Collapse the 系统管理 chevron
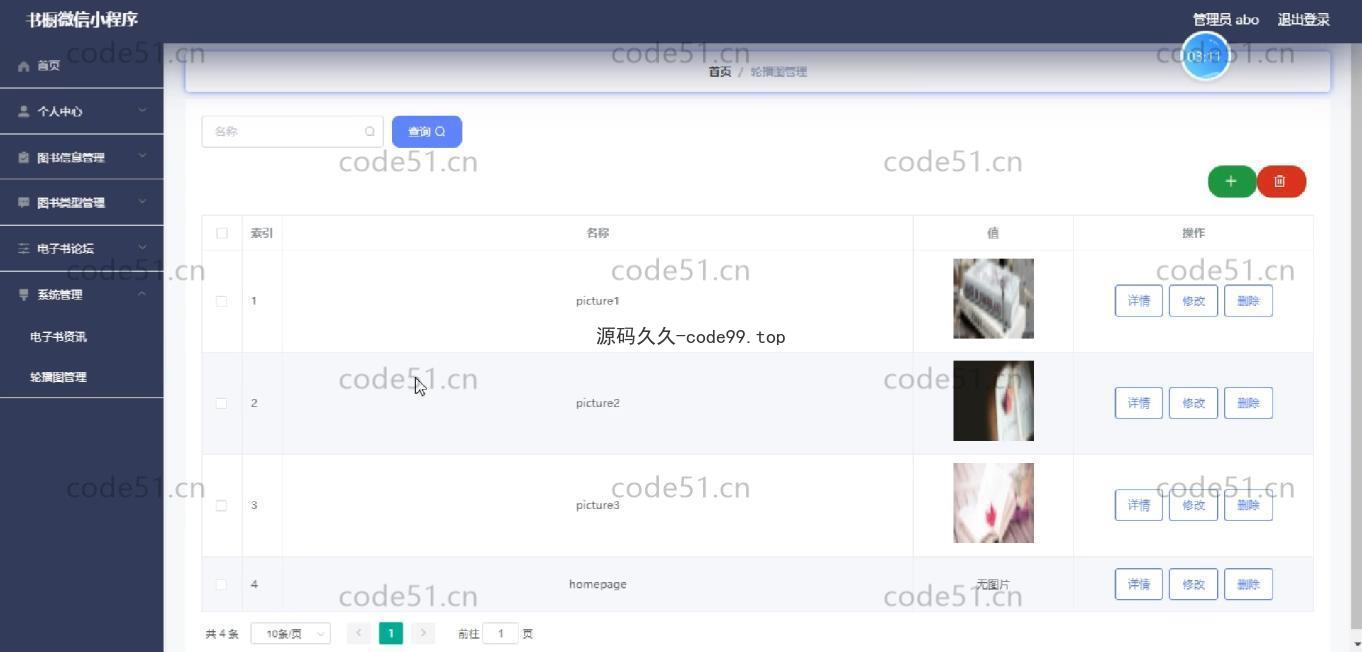 coord(142,294)
